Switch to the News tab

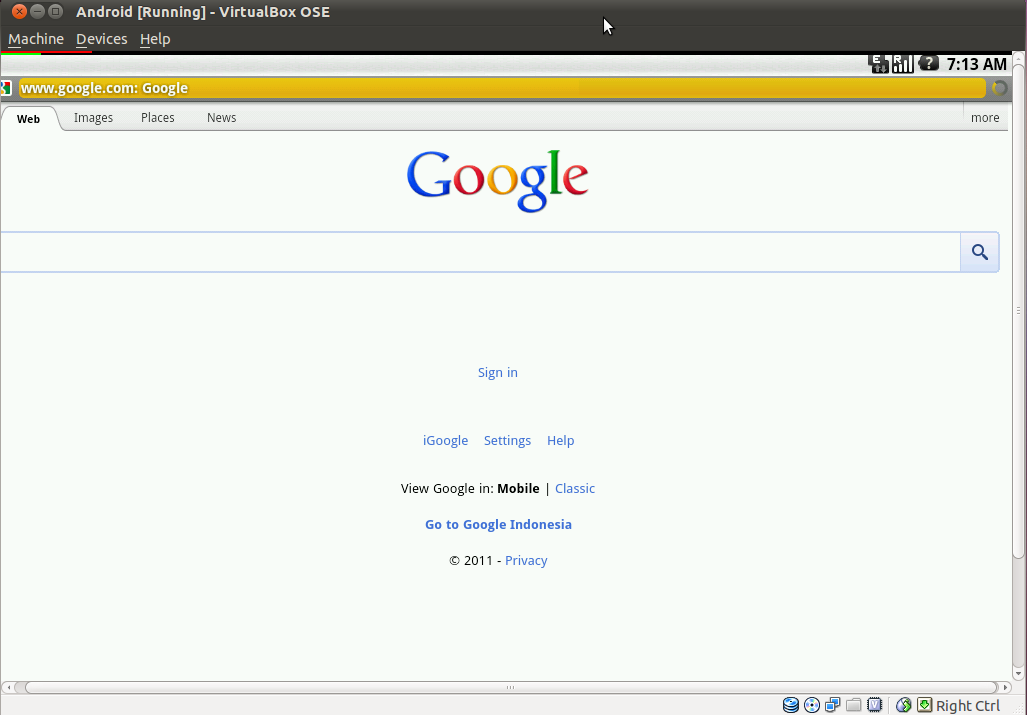pos(221,117)
